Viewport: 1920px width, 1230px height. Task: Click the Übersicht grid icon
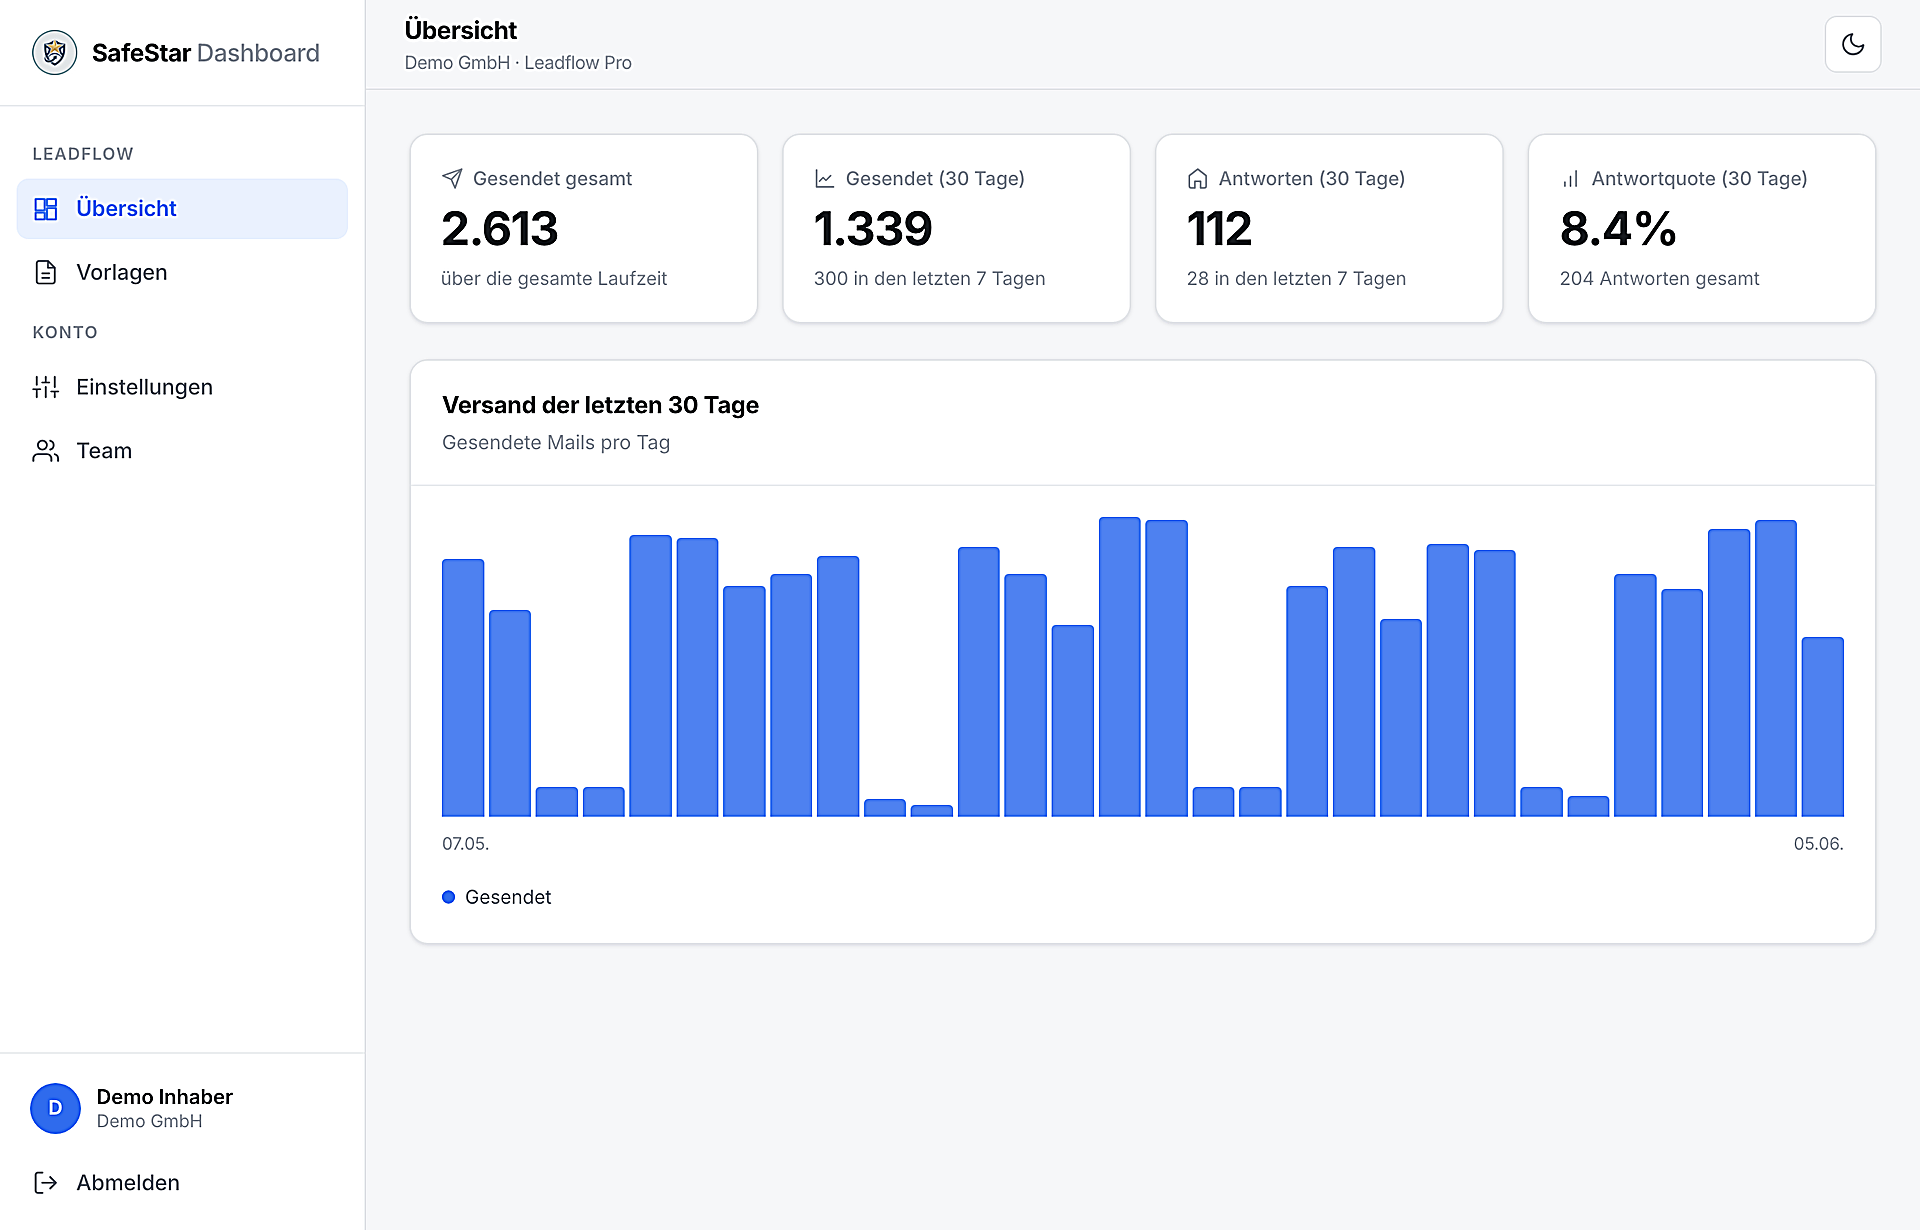click(x=46, y=208)
